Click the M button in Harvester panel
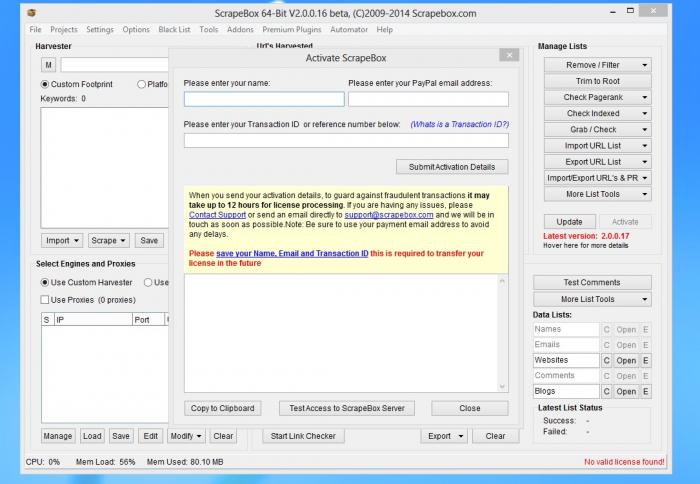Screen dimensions: 700x484 pyautogui.click(x=48, y=65)
